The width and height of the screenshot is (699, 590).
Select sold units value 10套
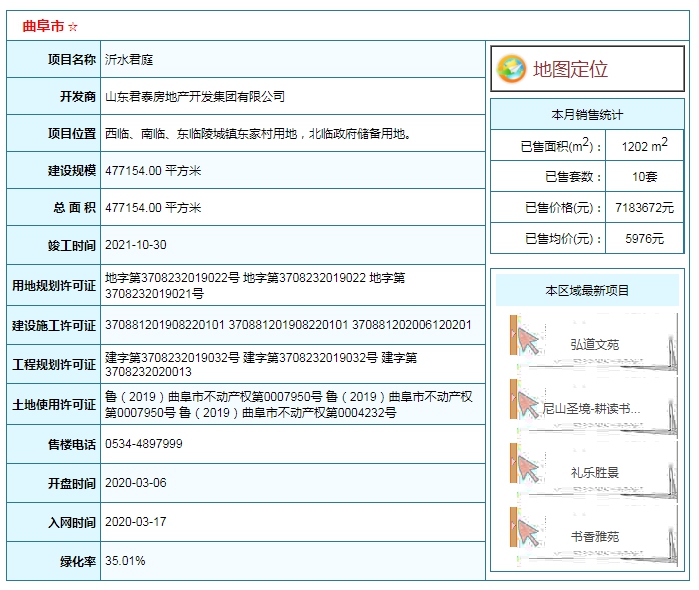[x=644, y=177]
